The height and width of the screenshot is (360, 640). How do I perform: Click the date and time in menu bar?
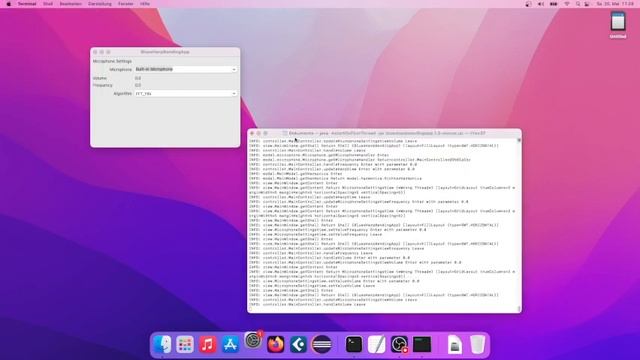tap(616, 4)
